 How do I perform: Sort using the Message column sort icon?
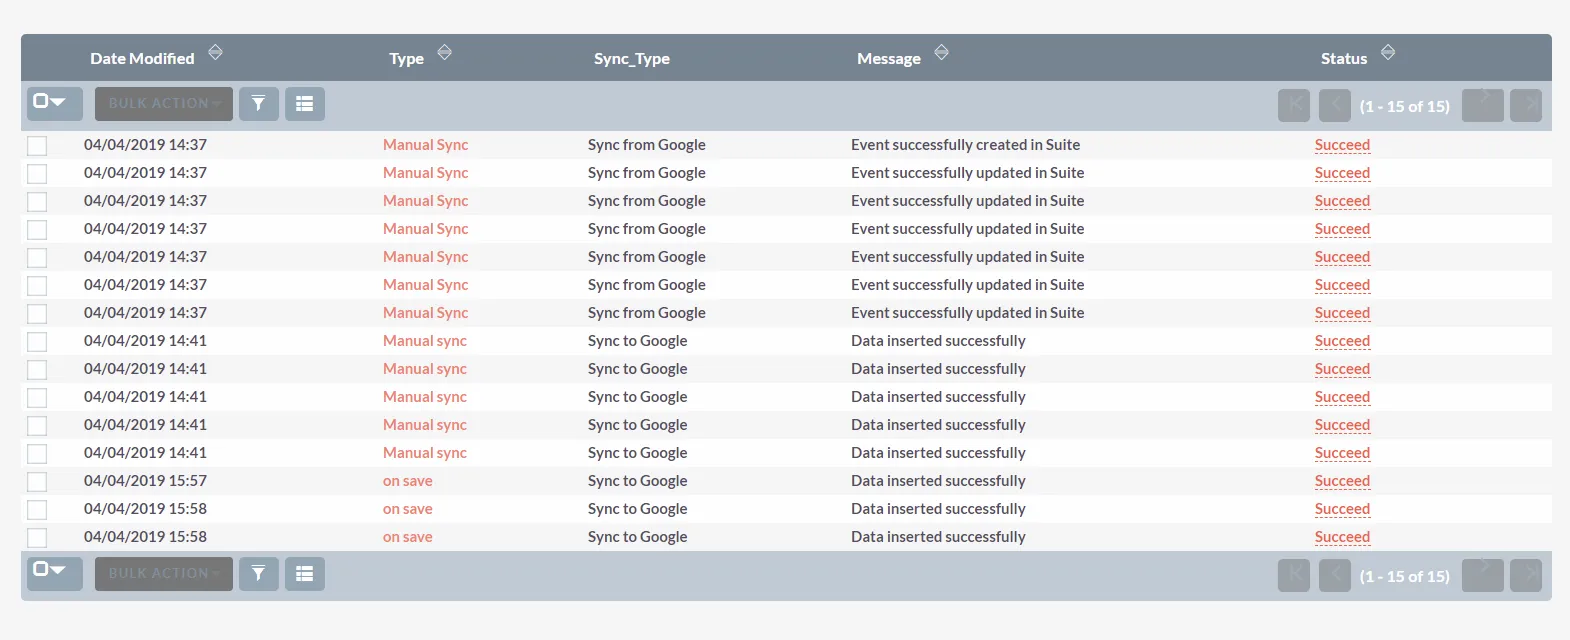pyautogui.click(x=941, y=53)
